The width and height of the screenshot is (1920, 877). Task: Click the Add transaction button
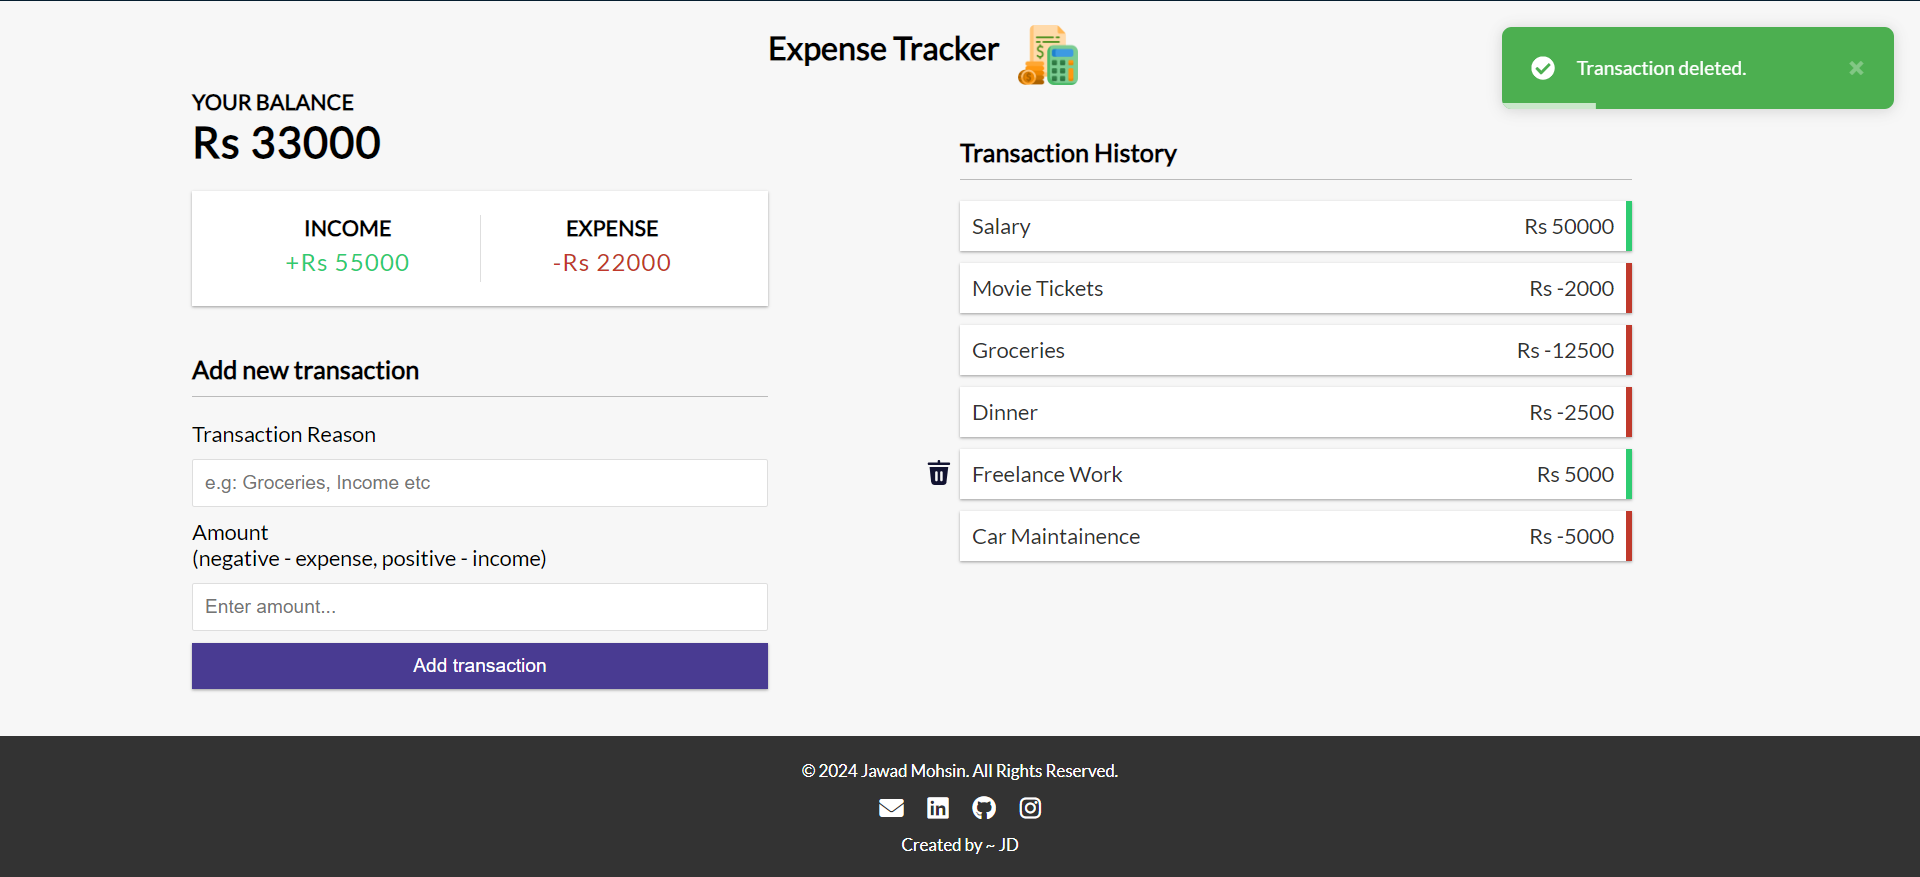pyautogui.click(x=480, y=666)
